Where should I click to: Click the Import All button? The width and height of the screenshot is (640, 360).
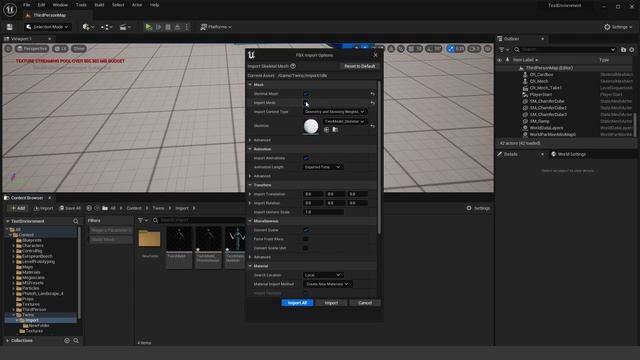click(297, 303)
